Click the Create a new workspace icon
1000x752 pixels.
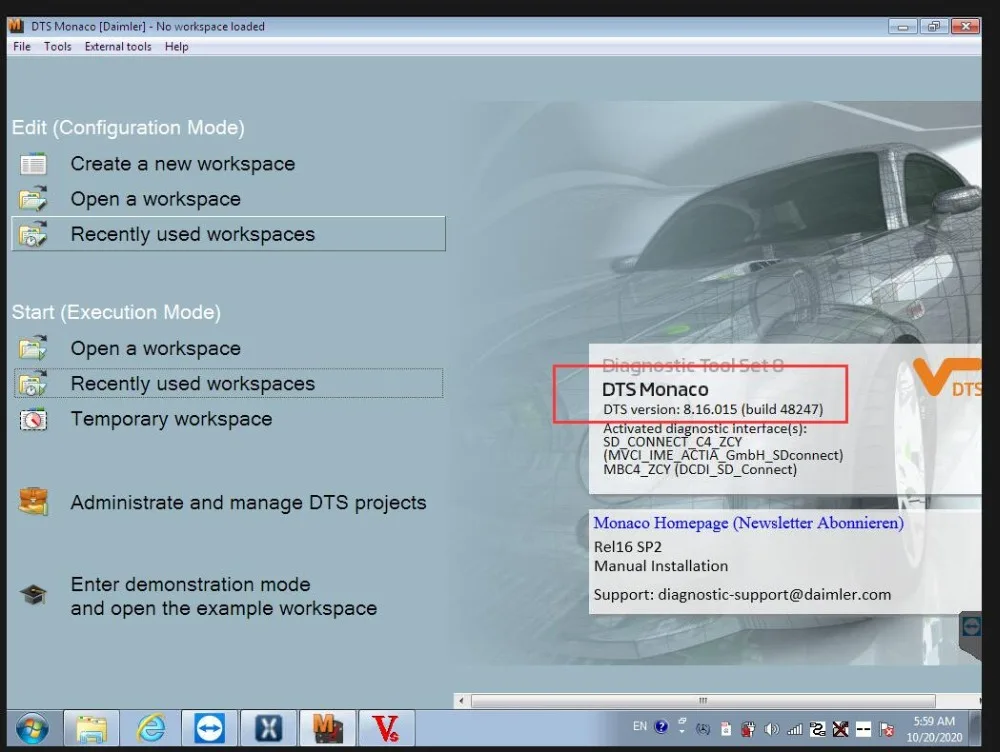point(33,164)
